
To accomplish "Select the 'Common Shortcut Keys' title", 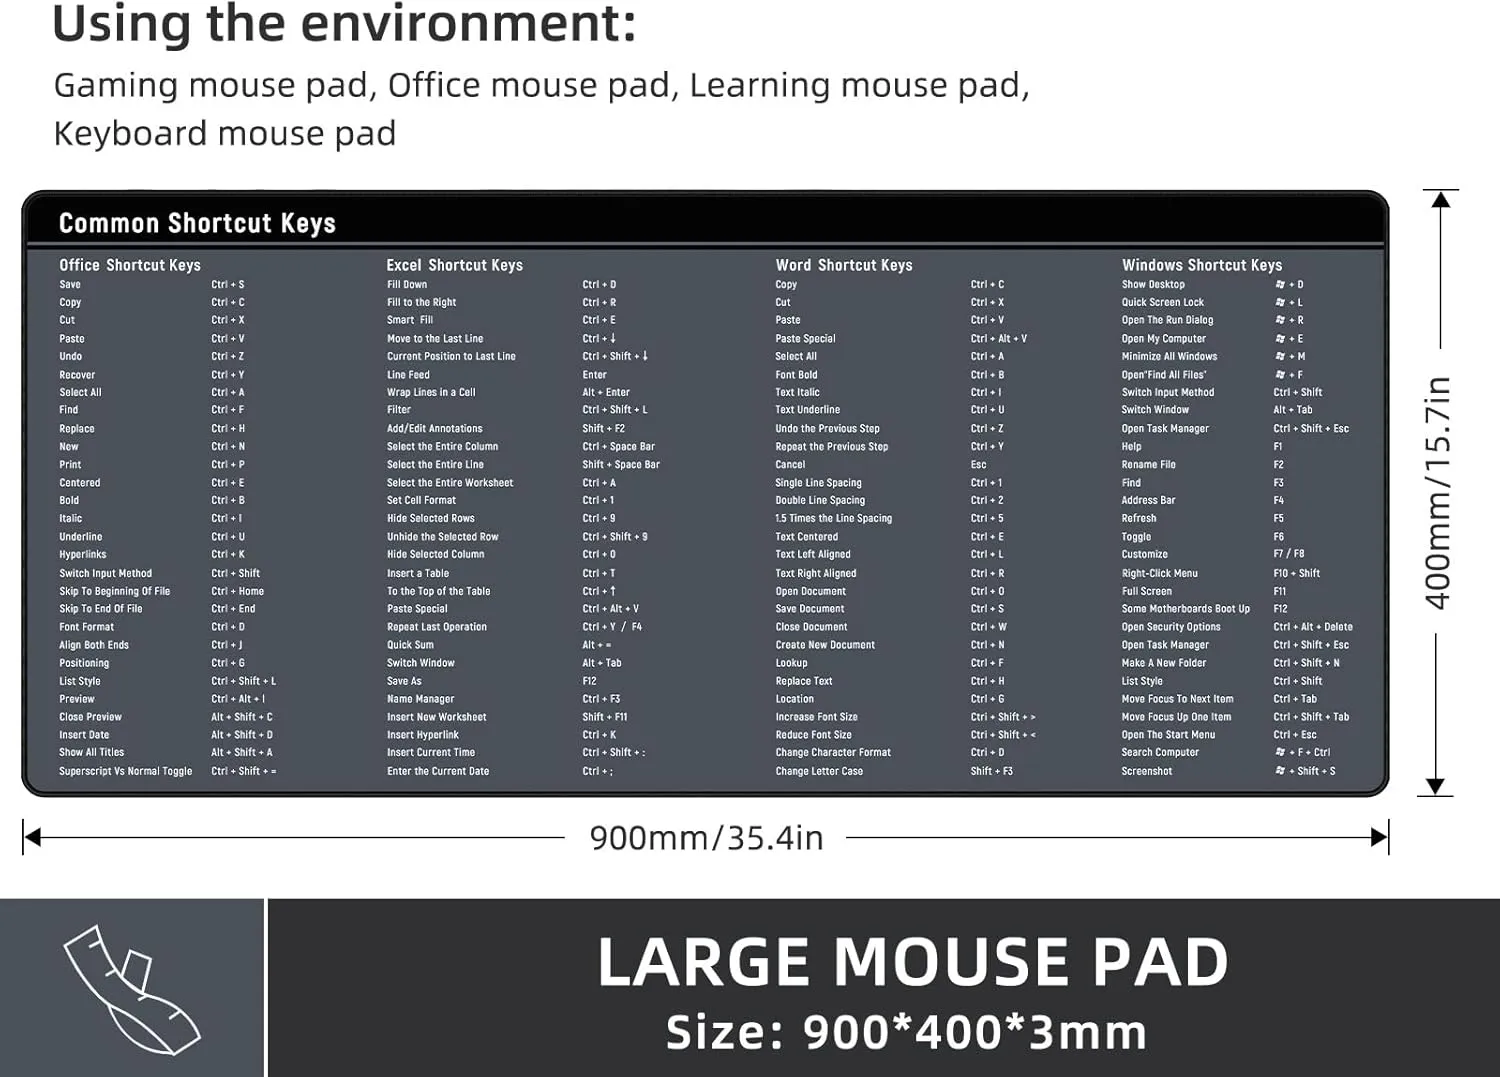I will 197,223.
